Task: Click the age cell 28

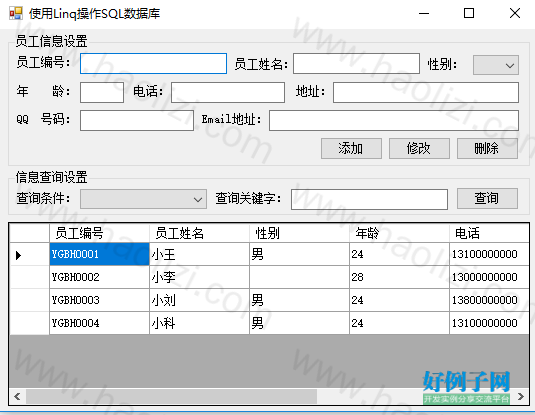Action: [399, 277]
